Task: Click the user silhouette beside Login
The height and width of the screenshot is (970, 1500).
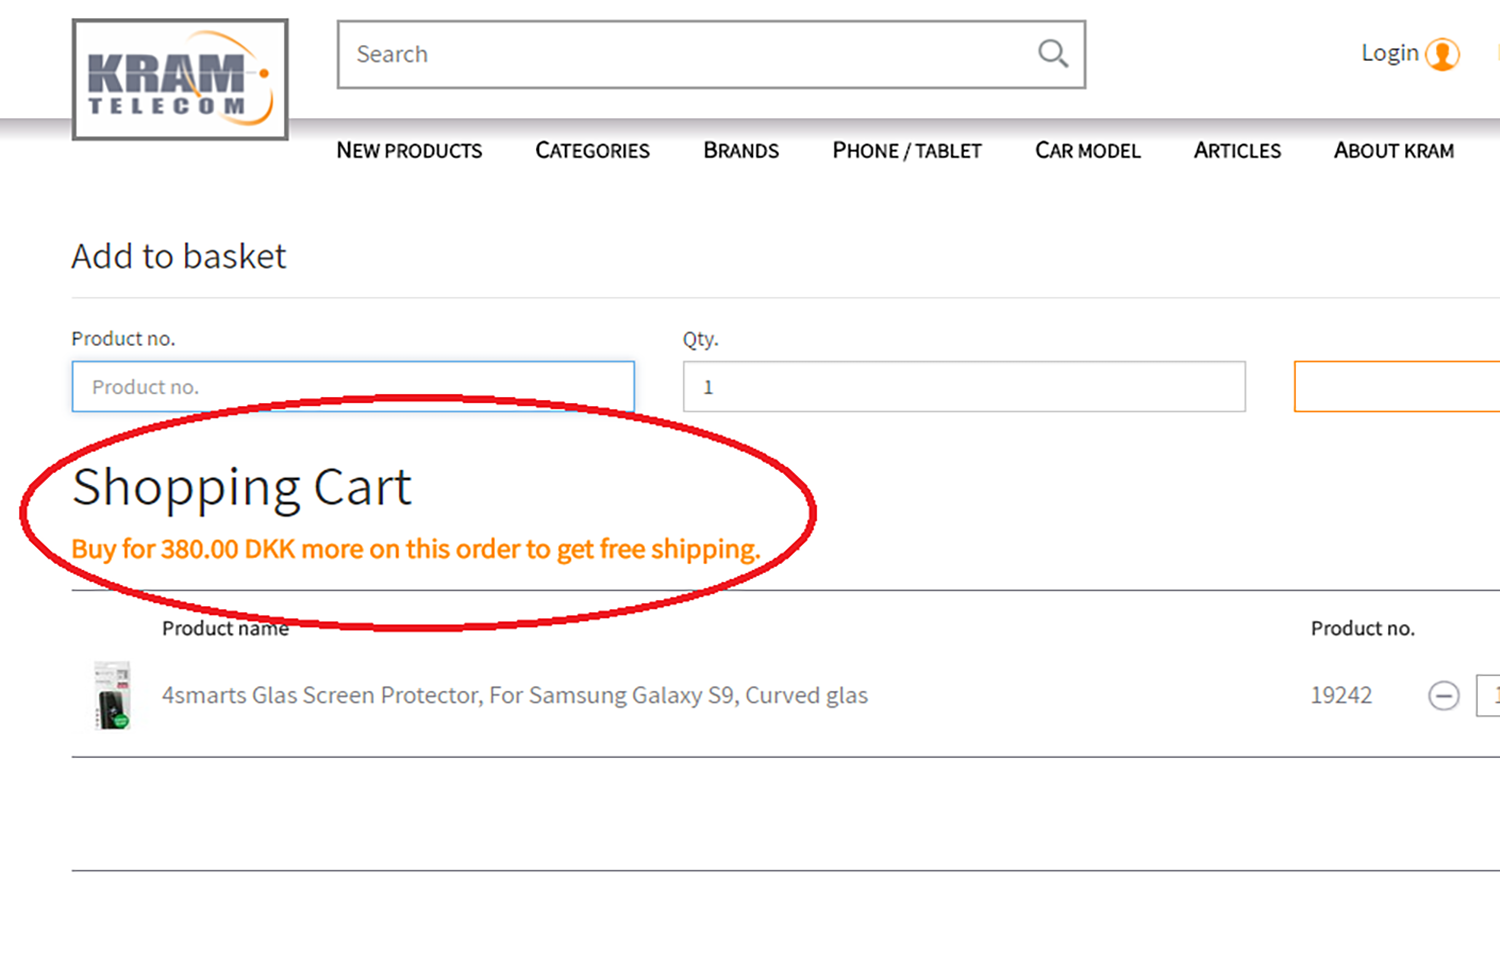Action: point(1443,54)
